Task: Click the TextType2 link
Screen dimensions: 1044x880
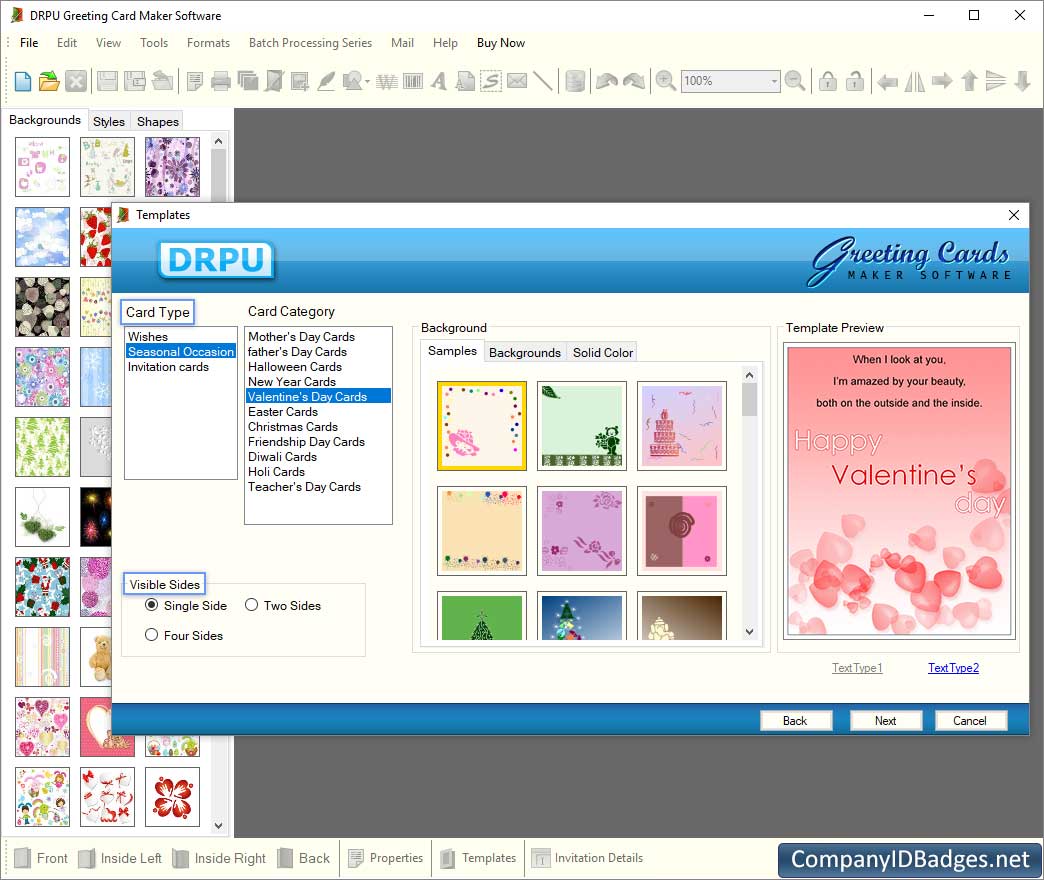Action: [x=953, y=668]
